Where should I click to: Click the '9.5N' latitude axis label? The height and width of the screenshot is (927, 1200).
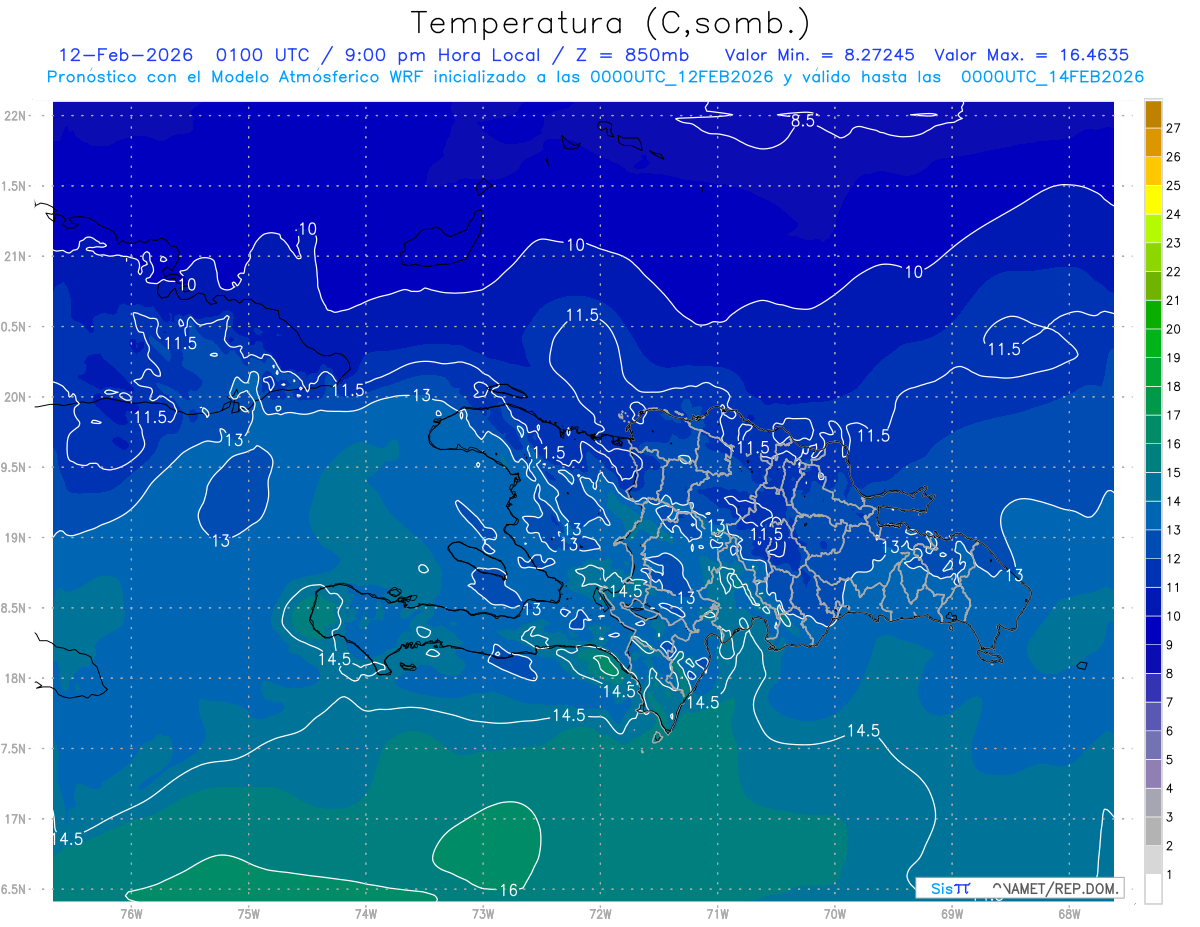[15, 468]
